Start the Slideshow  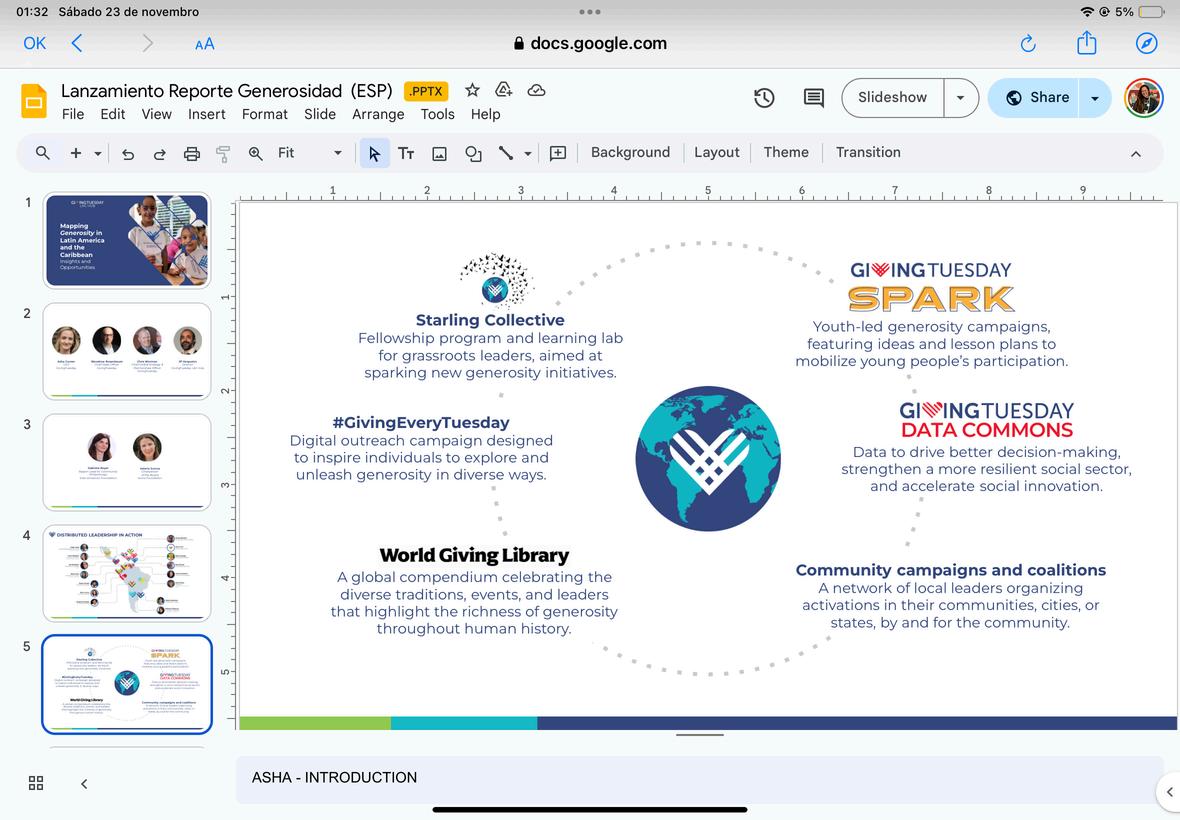coord(893,98)
